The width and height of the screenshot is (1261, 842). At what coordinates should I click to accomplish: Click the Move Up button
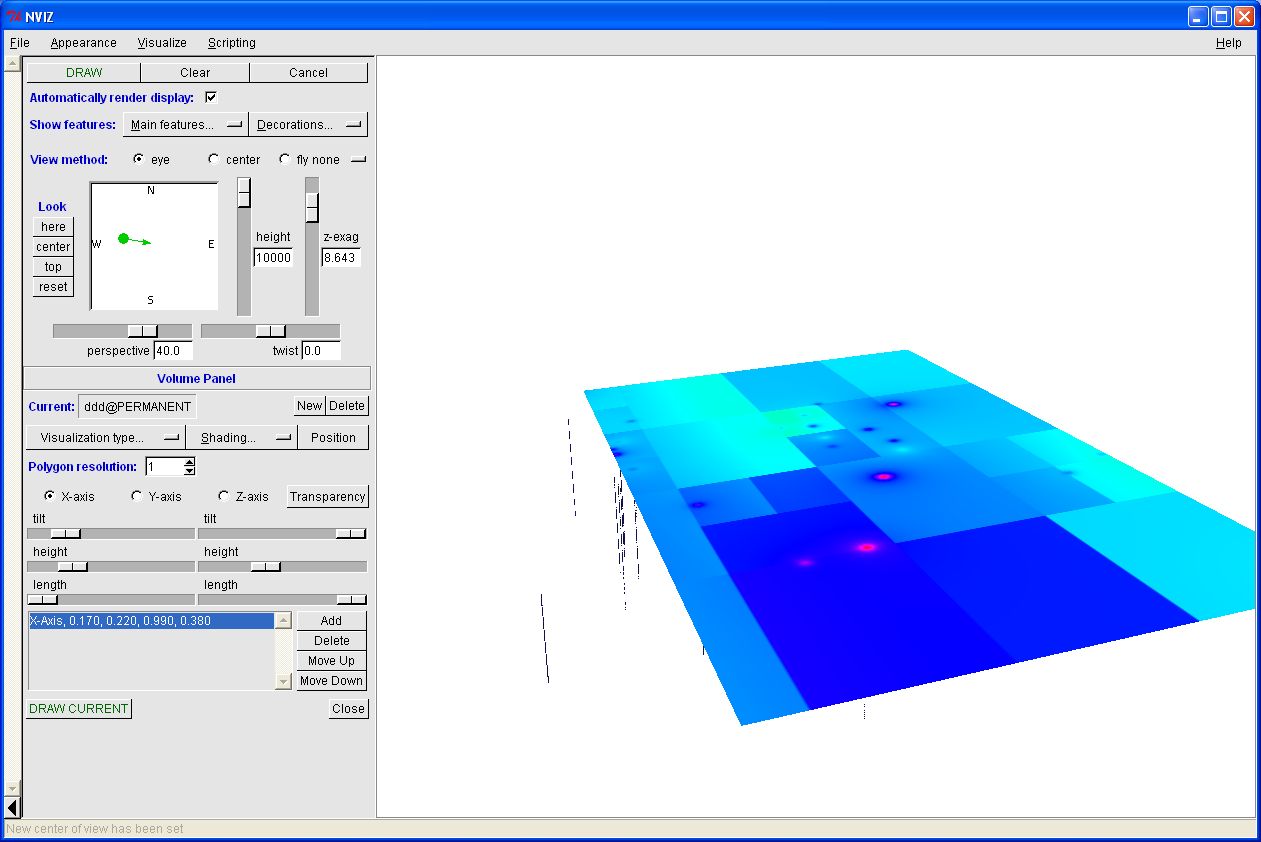click(331, 661)
